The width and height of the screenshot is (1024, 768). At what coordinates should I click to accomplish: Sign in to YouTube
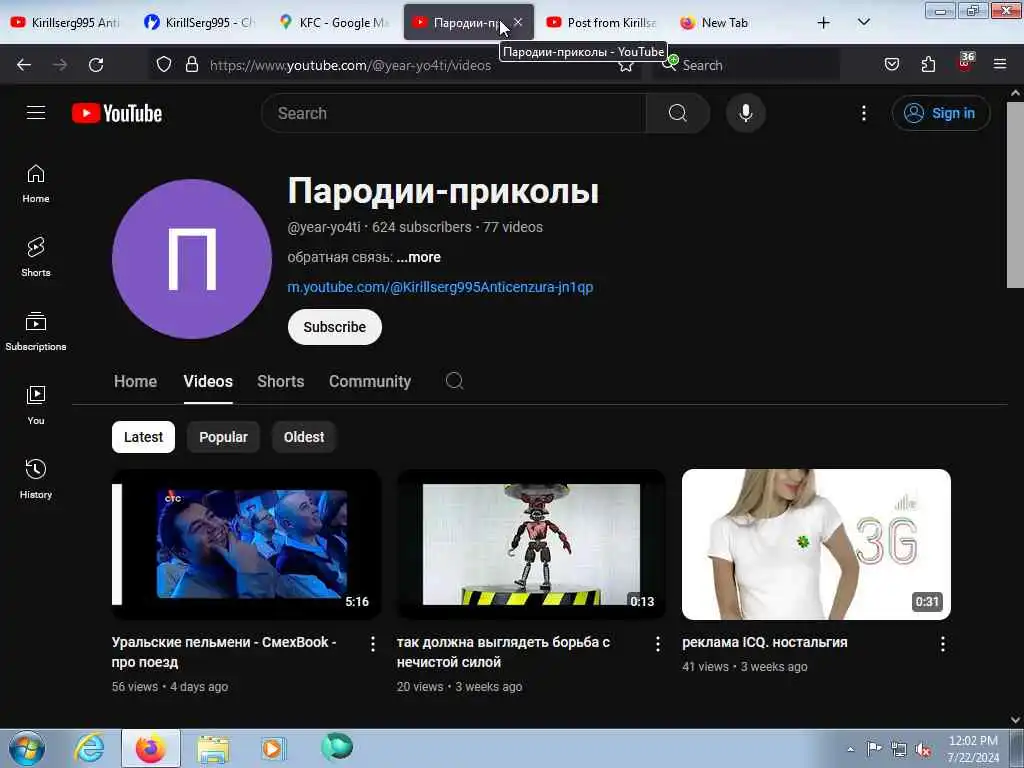pyautogui.click(x=940, y=113)
